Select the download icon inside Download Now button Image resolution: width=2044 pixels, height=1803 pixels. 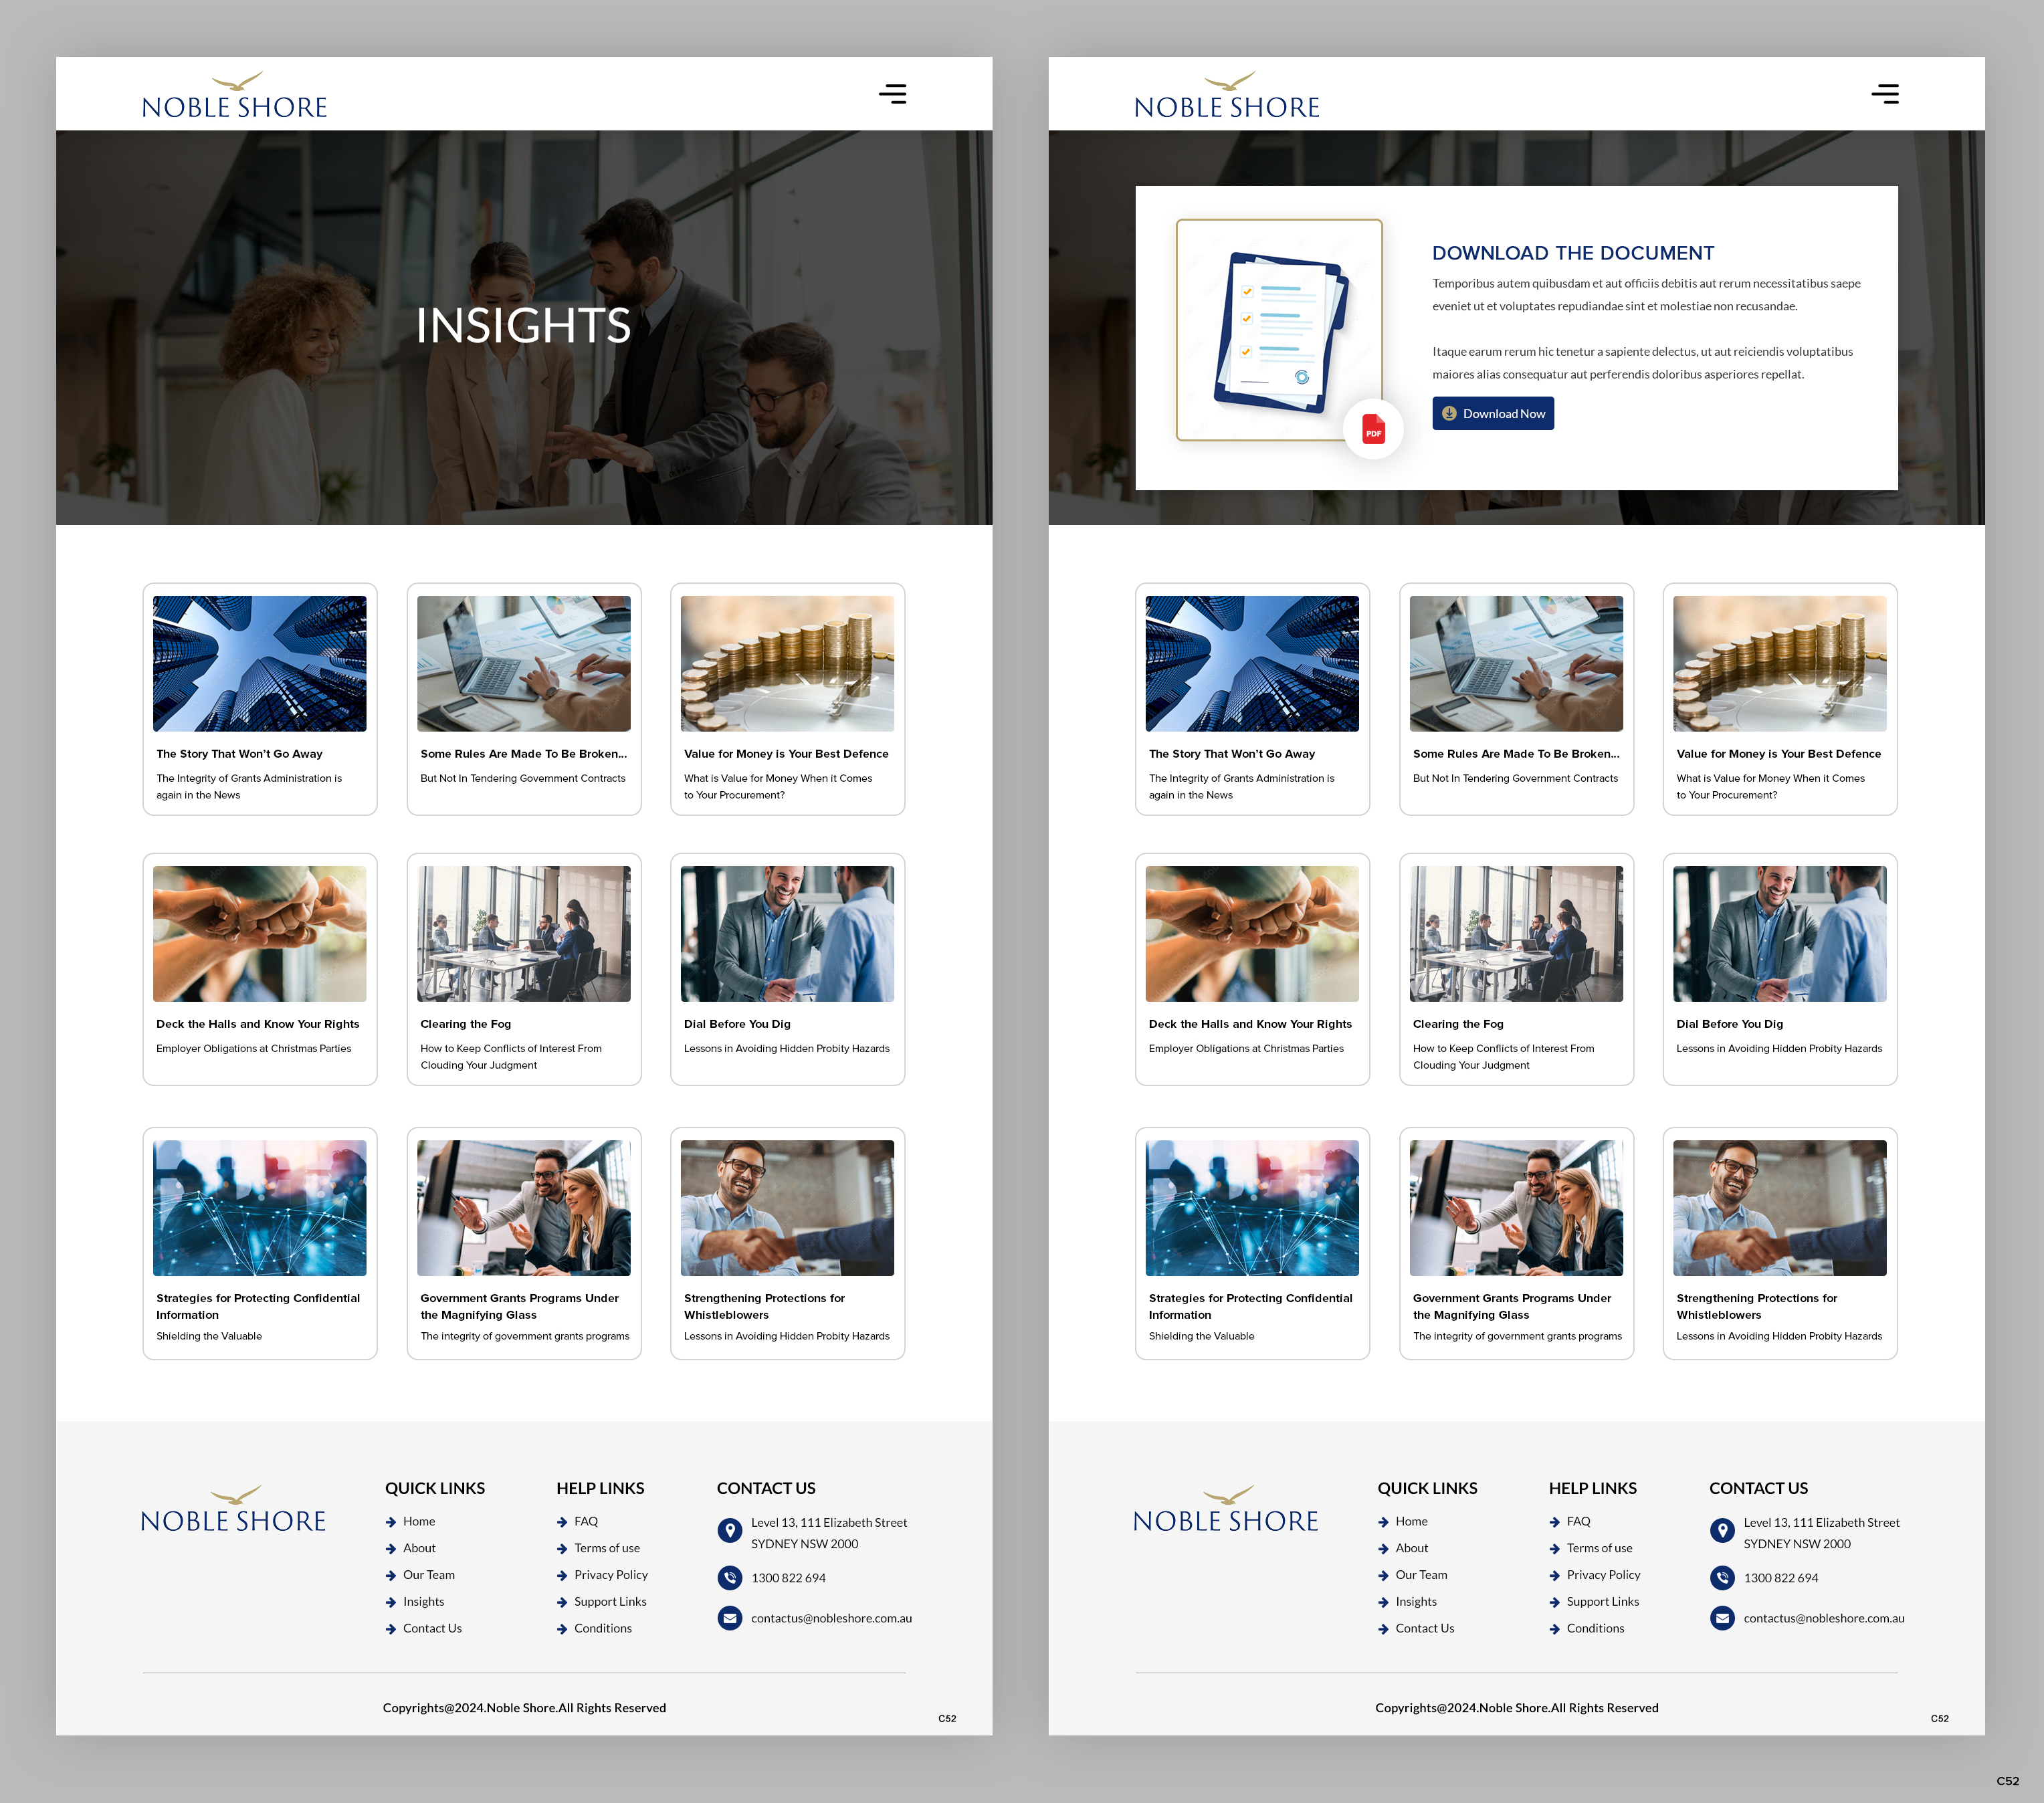point(1449,413)
